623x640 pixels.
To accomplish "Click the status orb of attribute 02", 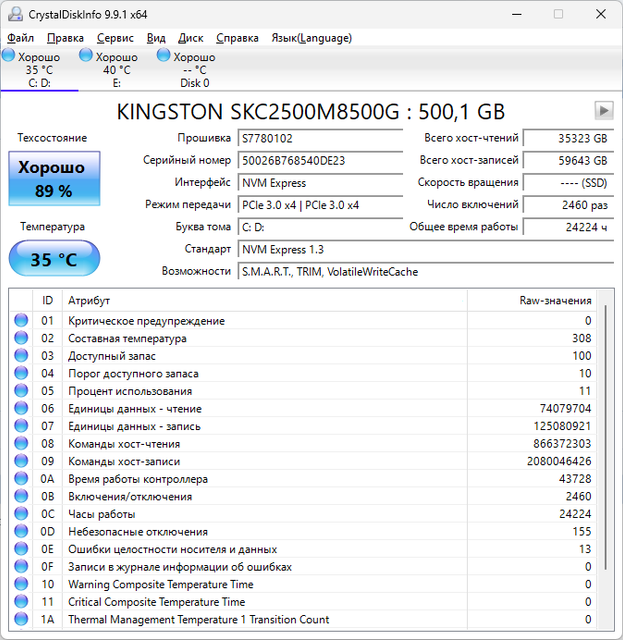I will pos(21,338).
